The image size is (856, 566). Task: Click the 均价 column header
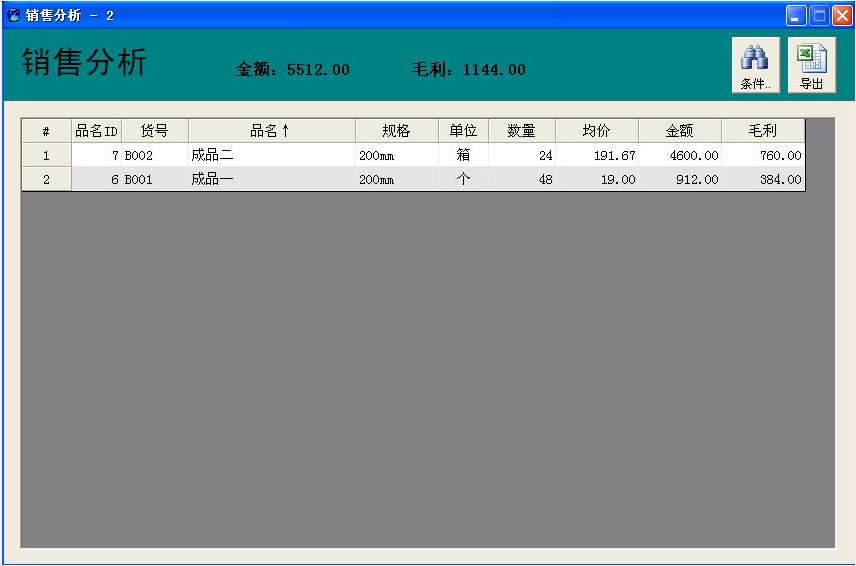(596, 131)
